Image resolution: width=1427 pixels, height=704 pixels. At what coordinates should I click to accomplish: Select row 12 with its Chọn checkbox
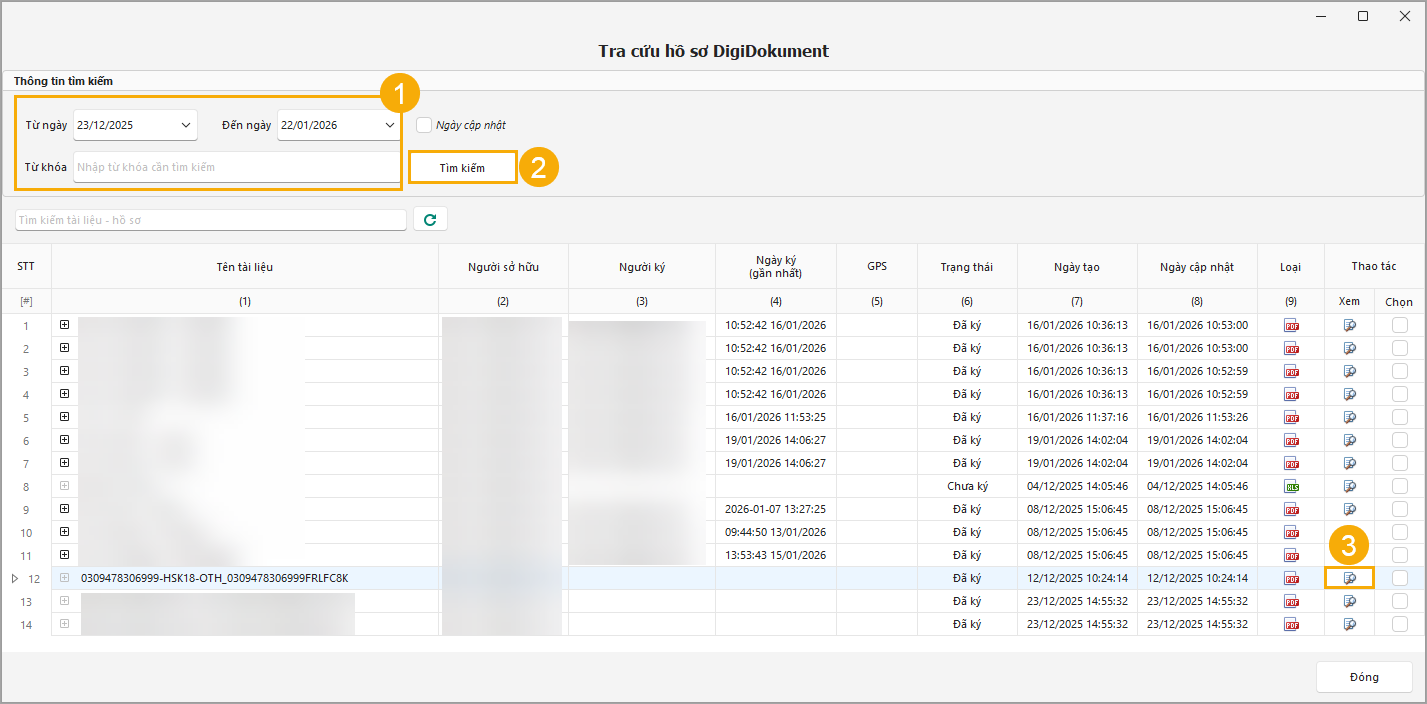click(x=1400, y=578)
